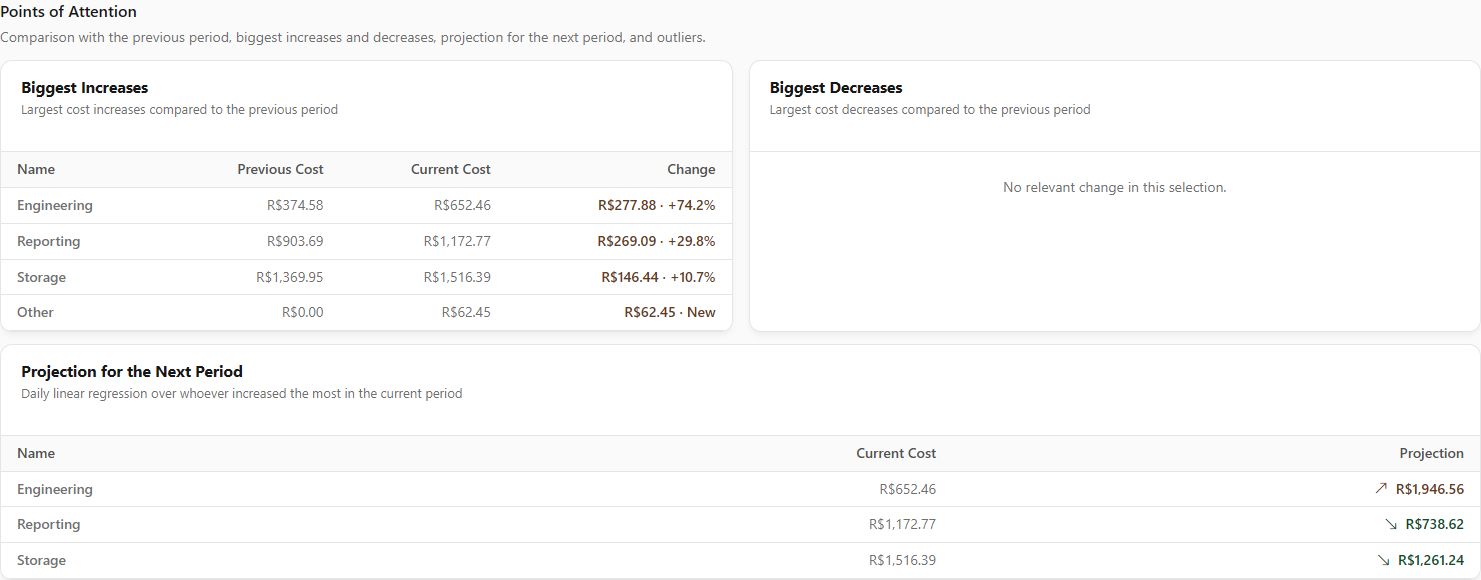The height and width of the screenshot is (580, 1481).
Task: Click change value R$269.09 · +29.8%
Action: tap(657, 241)
